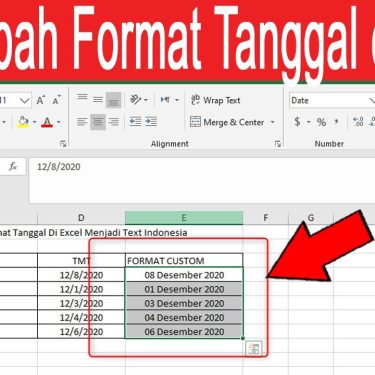Select column D header
Image resolution: width=375 pixels, height=375 pixels.
coord(81,218)
